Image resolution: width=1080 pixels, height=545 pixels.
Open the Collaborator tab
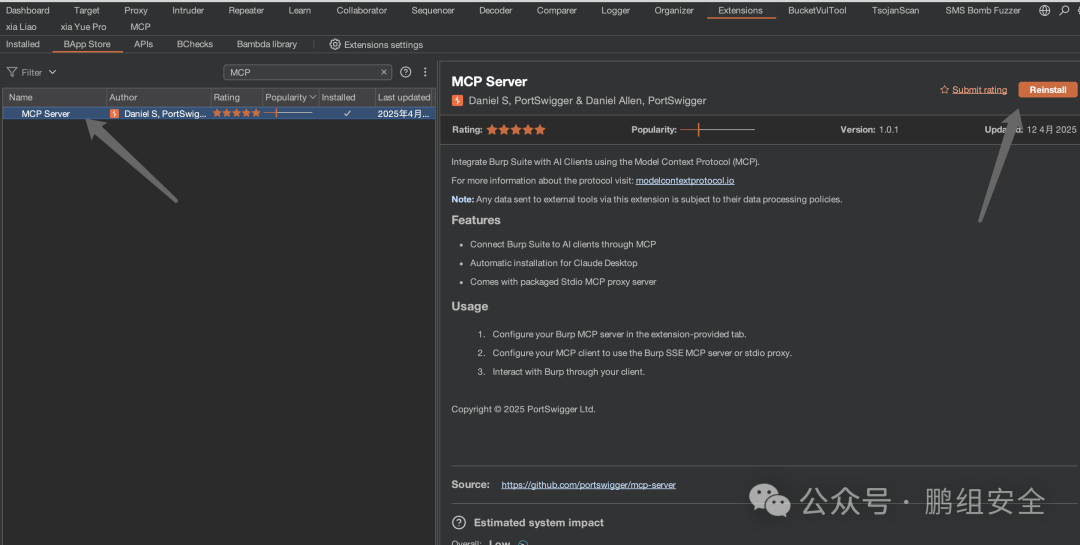(x=362, y=10)
